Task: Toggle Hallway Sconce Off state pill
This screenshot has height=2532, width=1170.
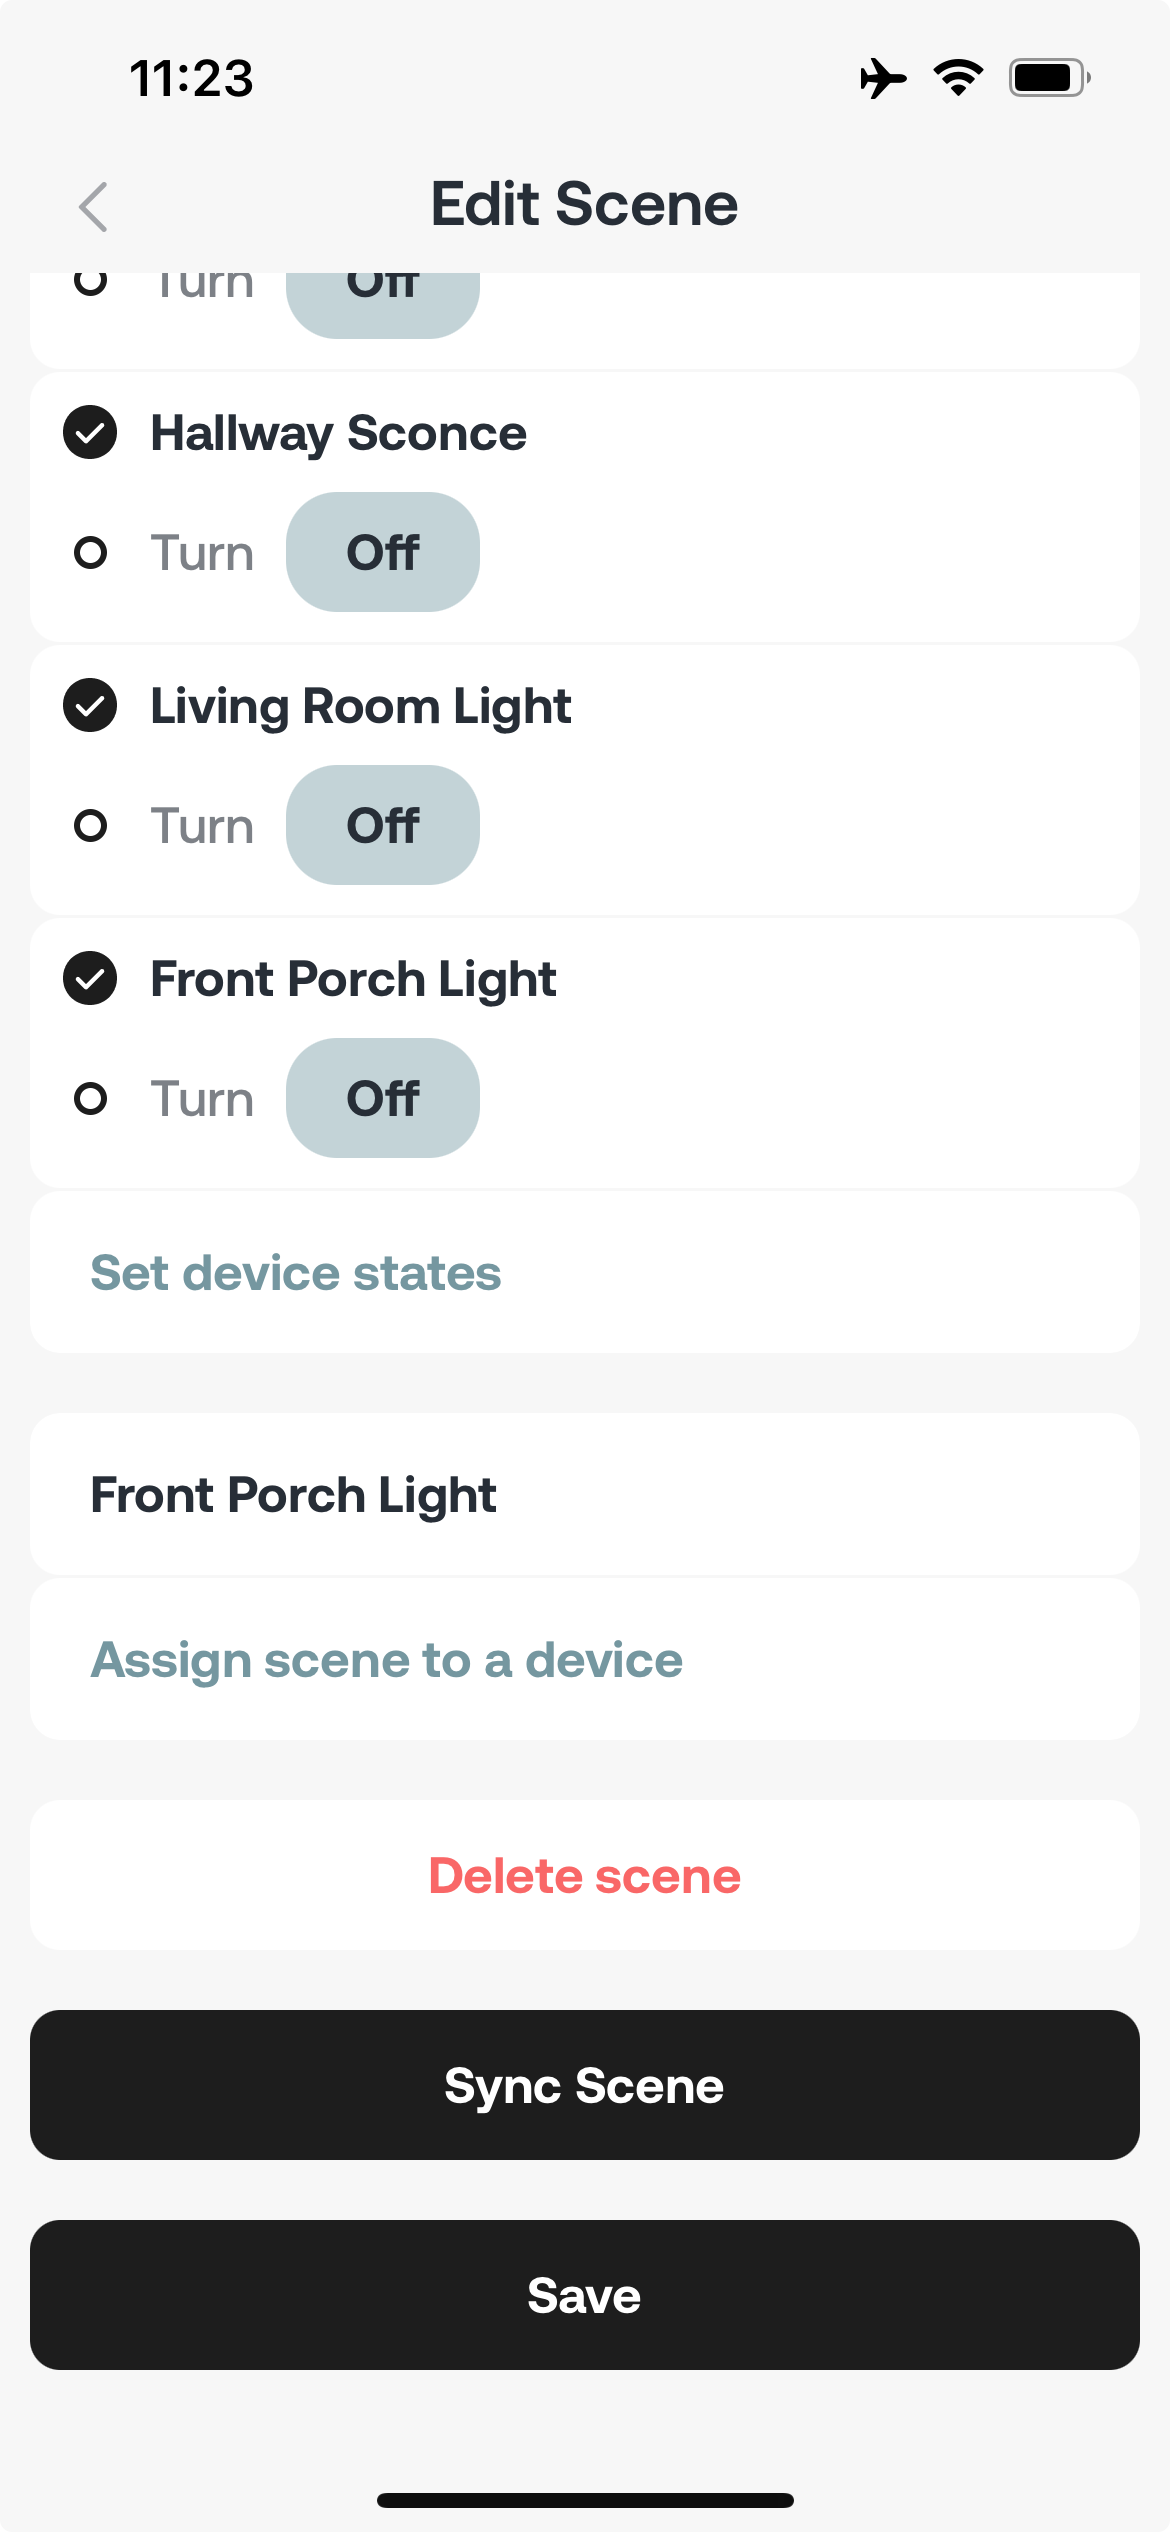Action: (383, 552)
